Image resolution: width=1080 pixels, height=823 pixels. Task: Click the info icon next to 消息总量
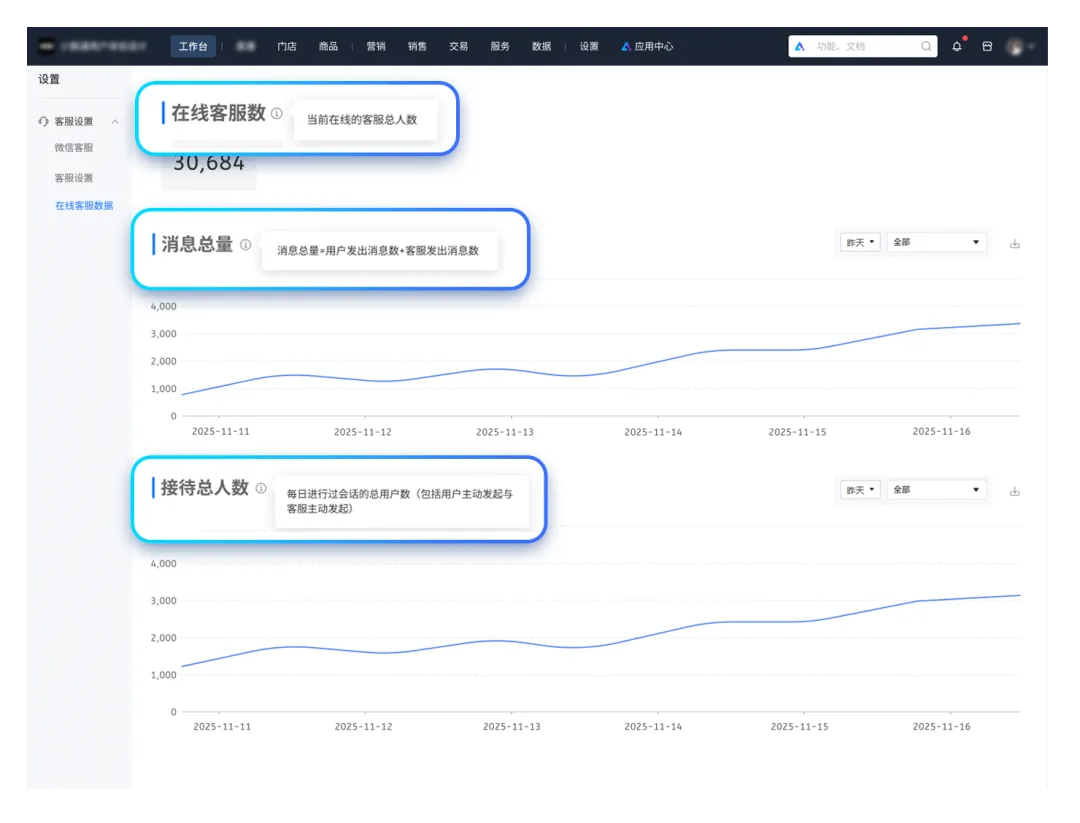click(246, 245)
